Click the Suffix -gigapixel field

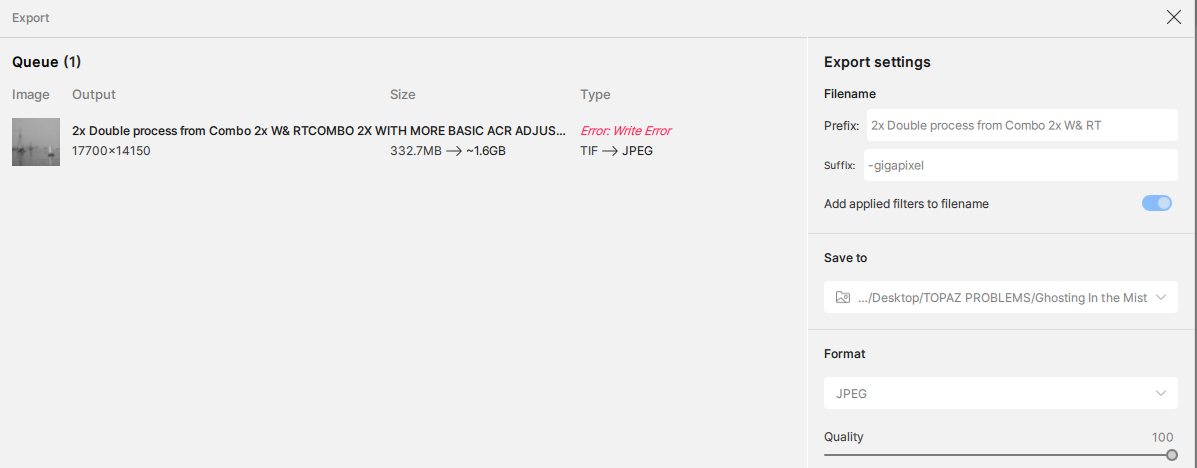coord(1020,165)
